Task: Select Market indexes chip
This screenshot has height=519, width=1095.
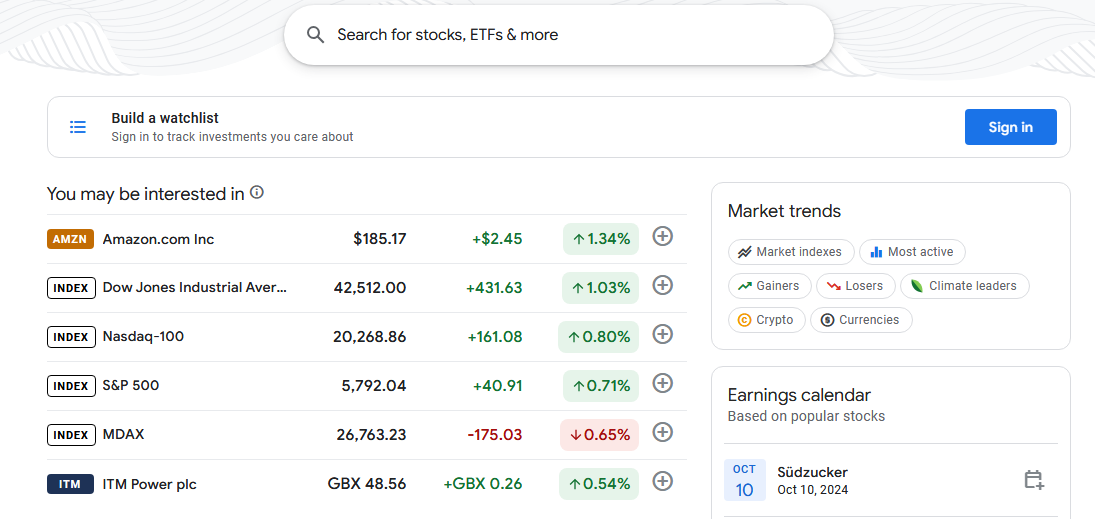Action: pyautogui.click(x=791, y=252)
